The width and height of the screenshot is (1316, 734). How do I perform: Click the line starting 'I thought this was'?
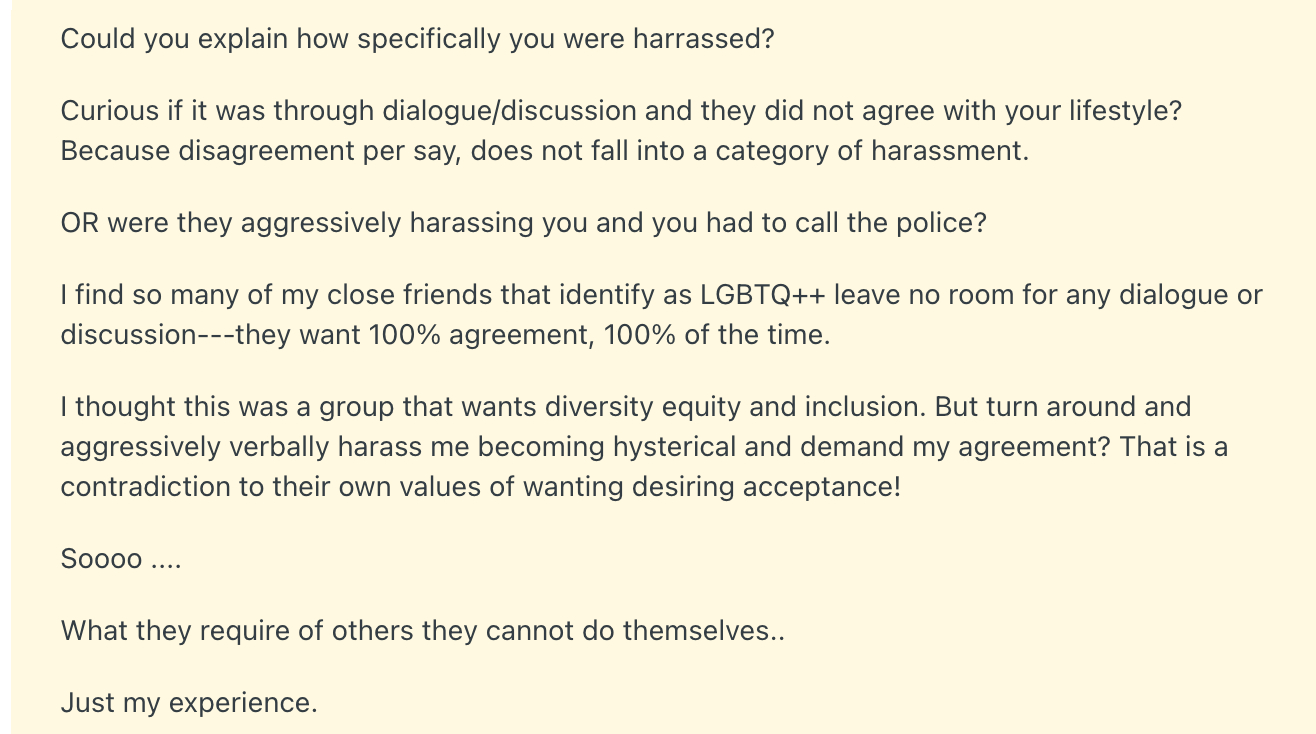(625, 407)
